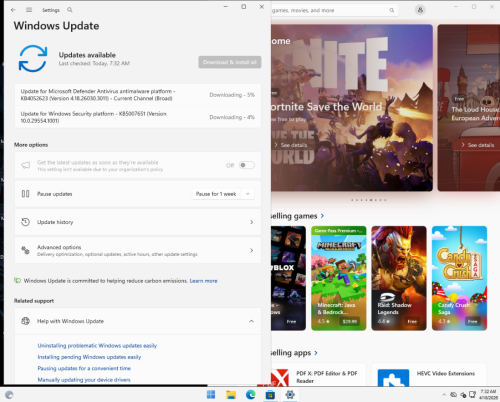This screenshot has height=402, width=500.
Task: Open the Microsoft Store profile account icon
Action: (x=420, y=10)
